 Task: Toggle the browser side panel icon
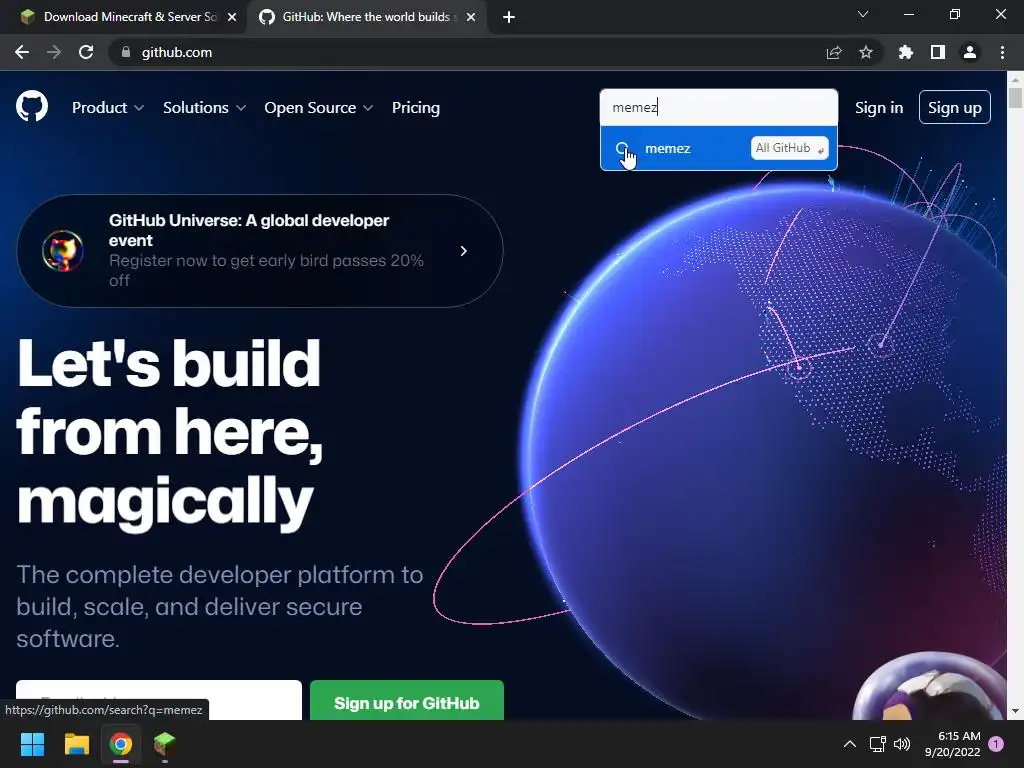[938, 52]
